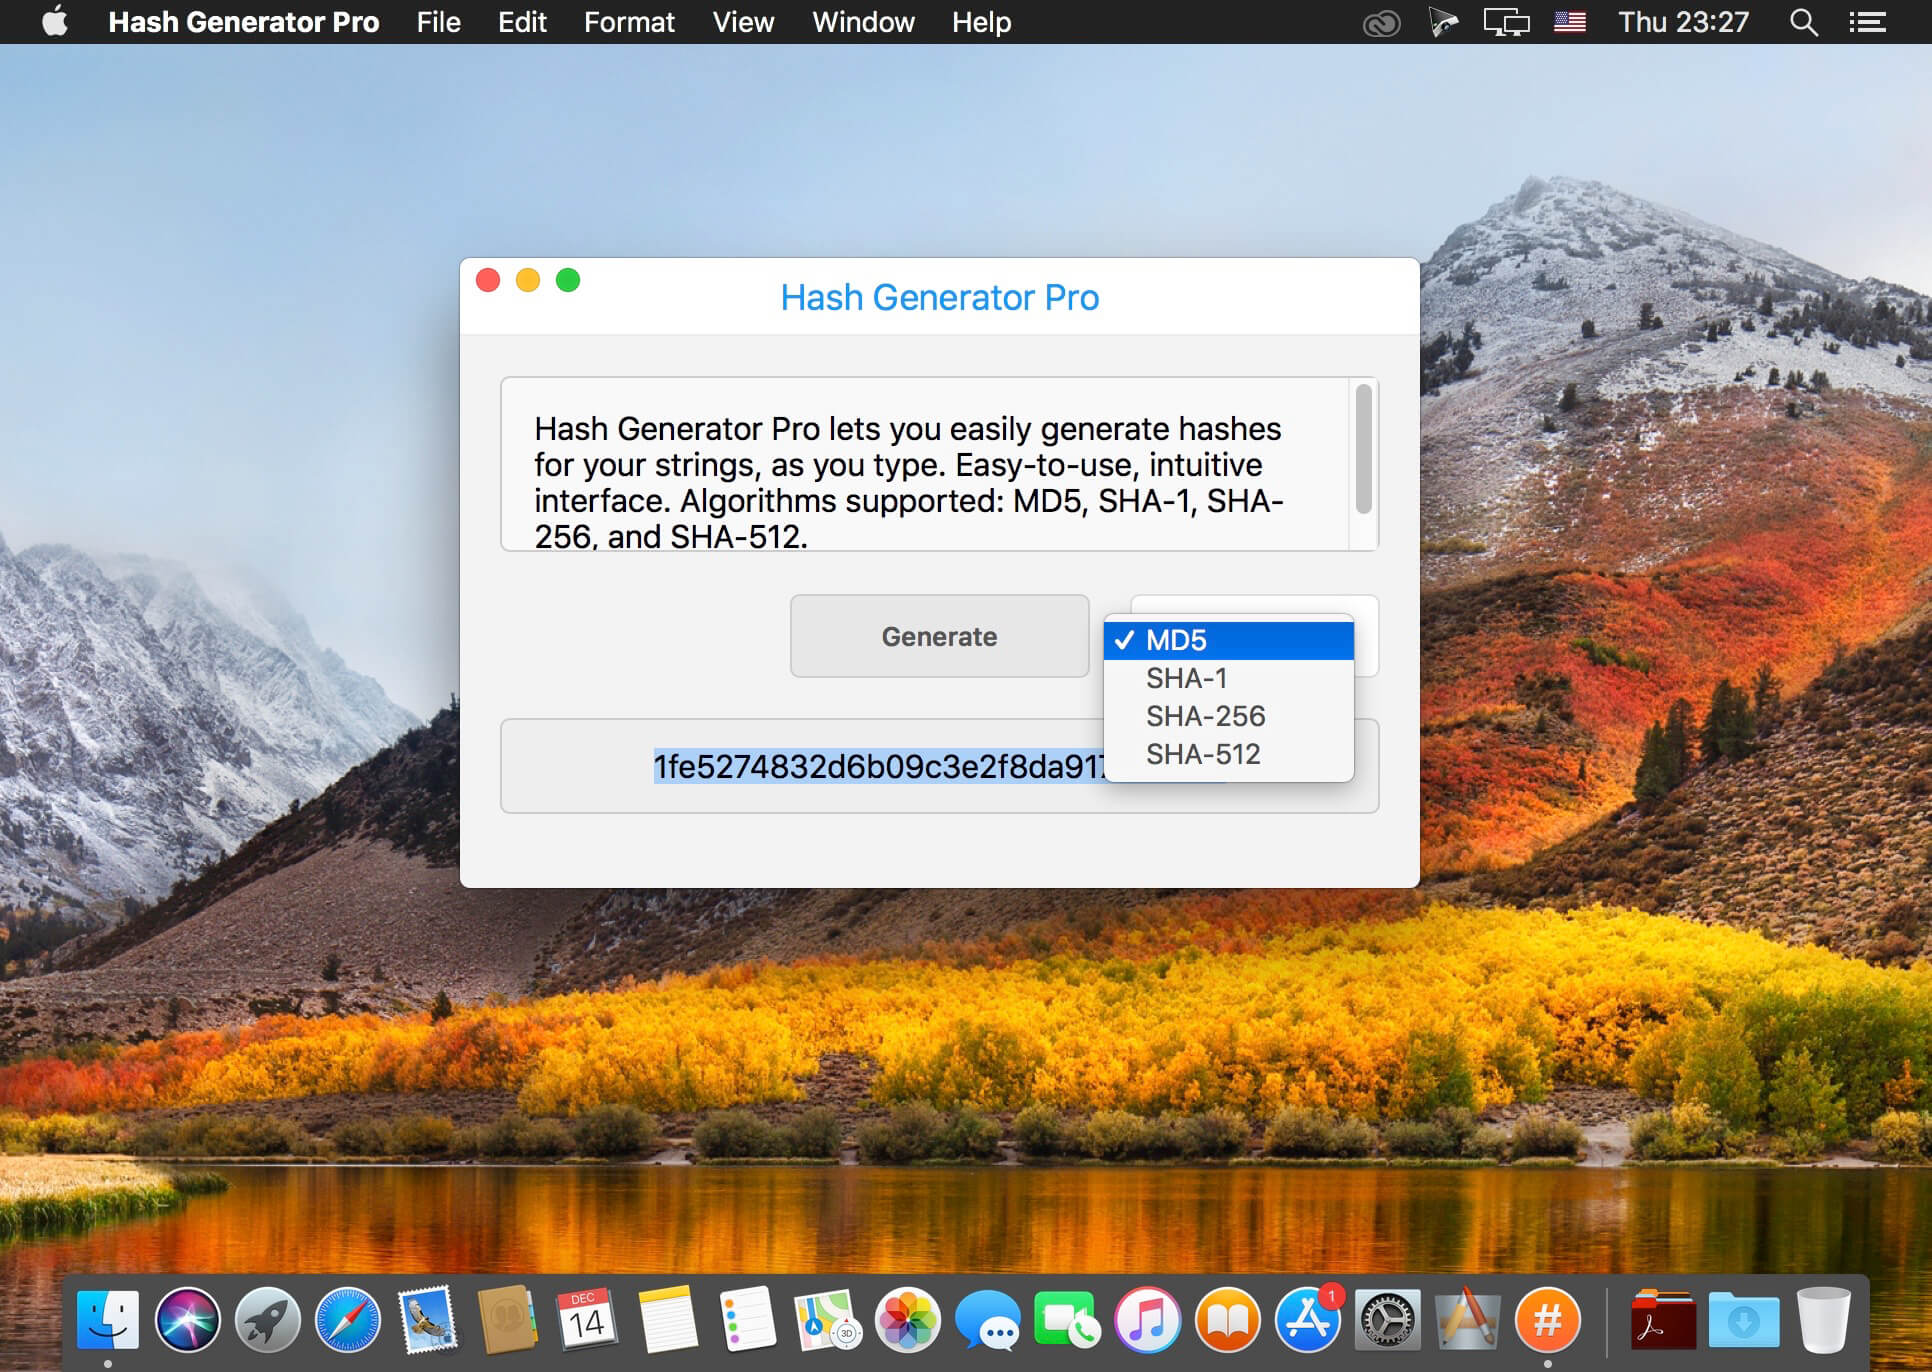Open the Window menu

[x=863, y=22]
